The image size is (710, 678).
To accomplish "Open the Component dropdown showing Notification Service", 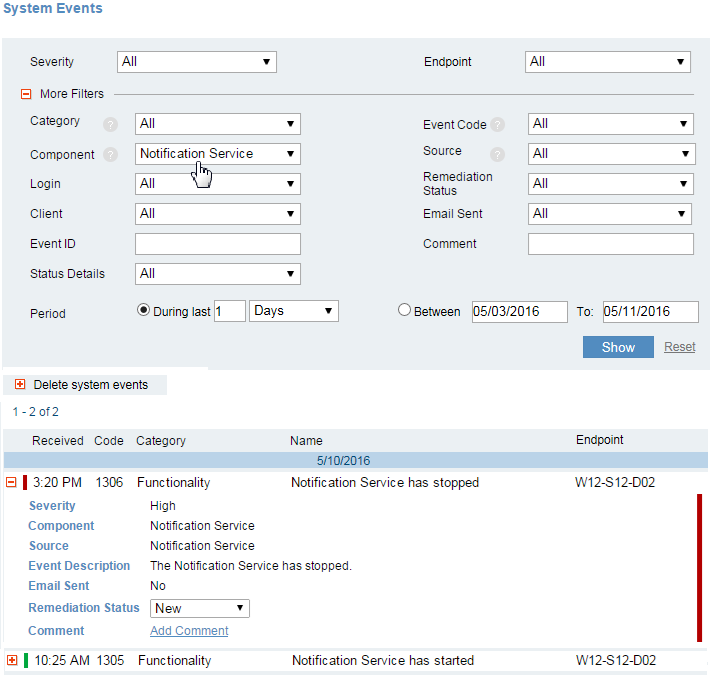I will tap(217, 154).
